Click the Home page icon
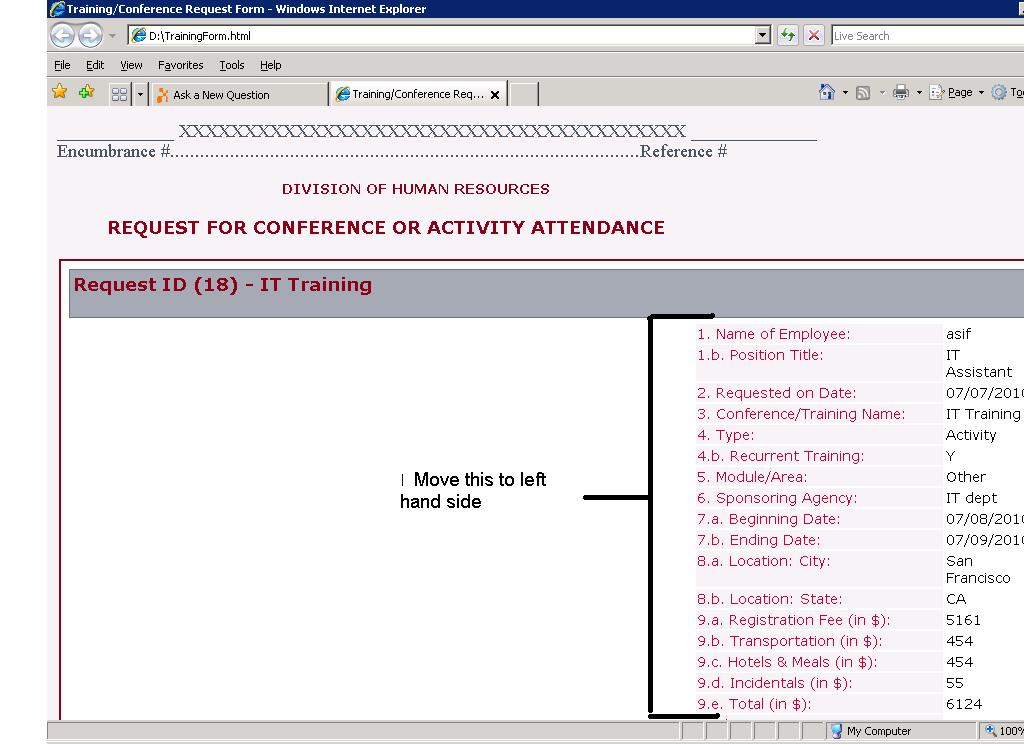1024x744 pixels. click(827, 92)
